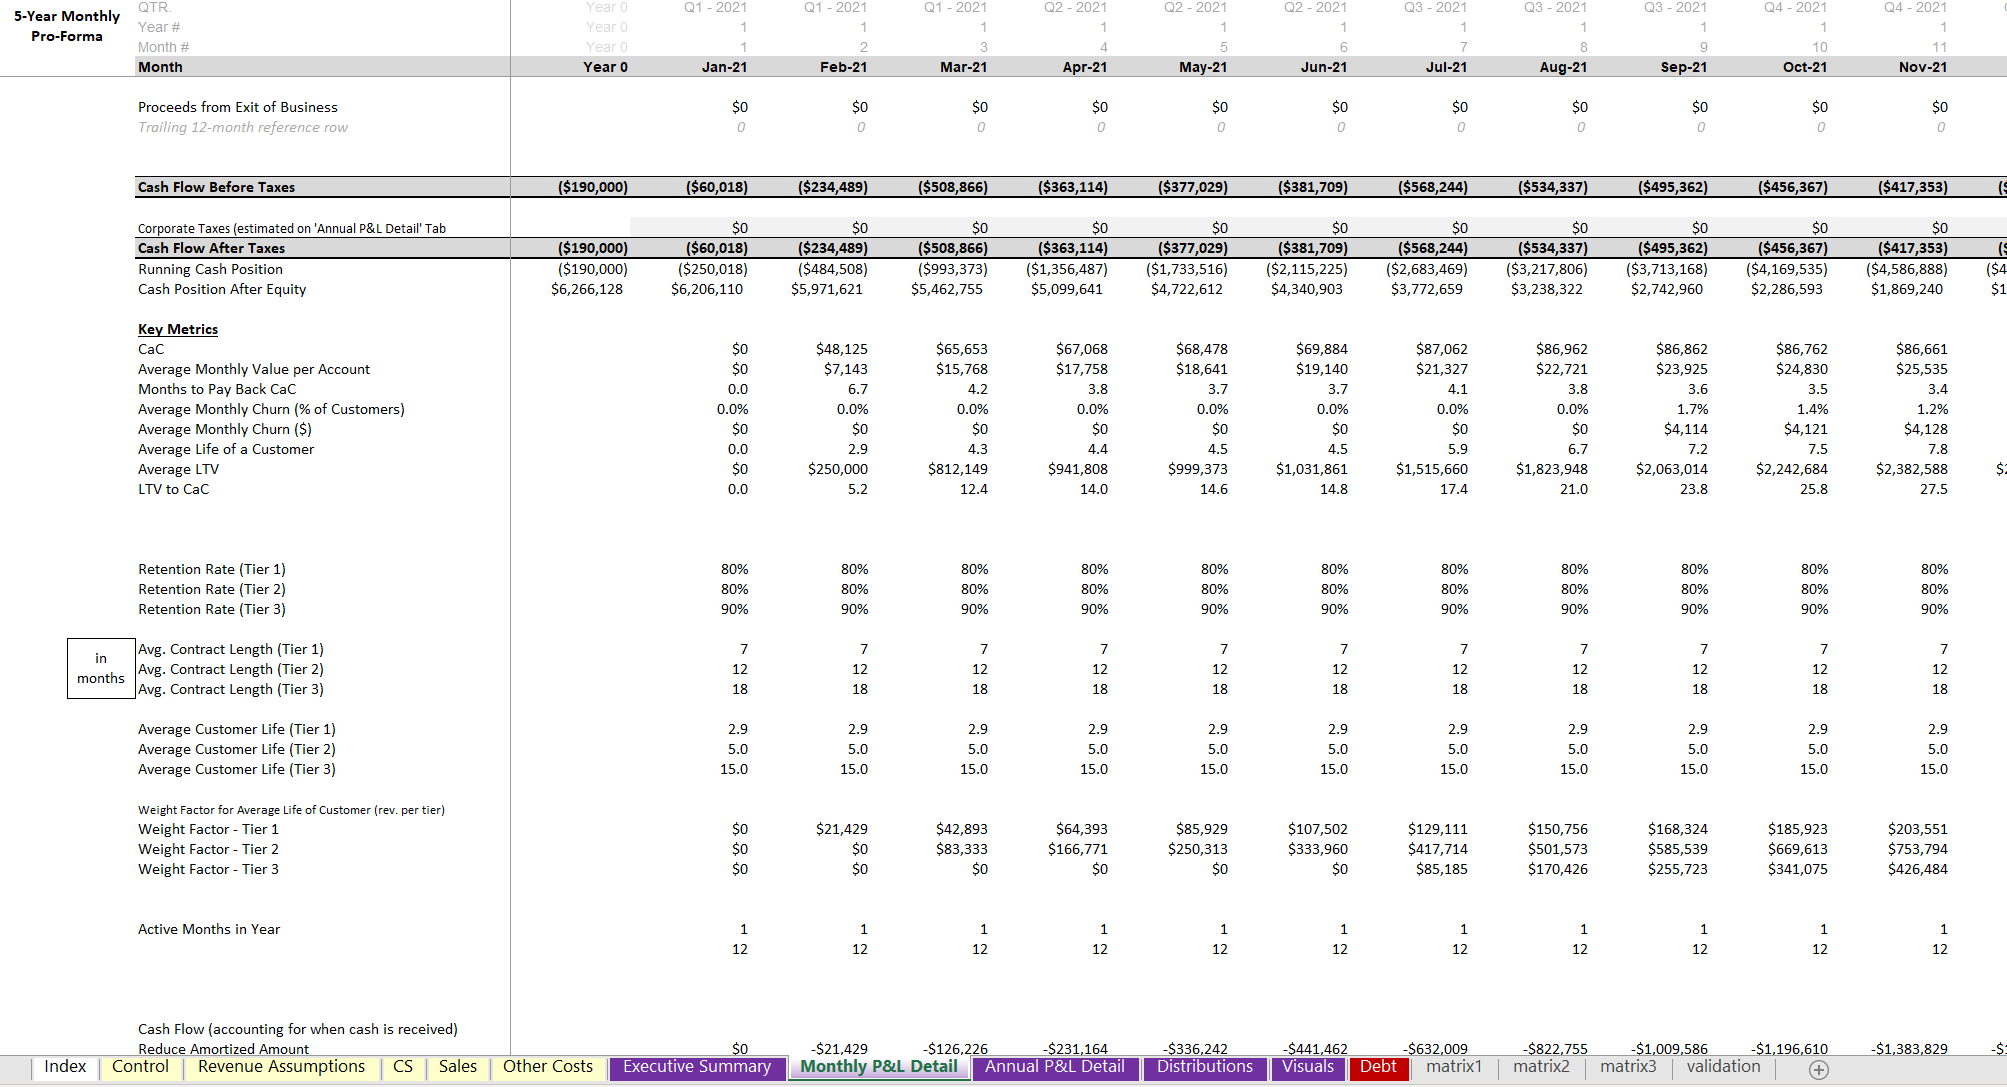Switch to the Sales sheet
This screenshot has height=1087, width=2007.
point(457,1067)
